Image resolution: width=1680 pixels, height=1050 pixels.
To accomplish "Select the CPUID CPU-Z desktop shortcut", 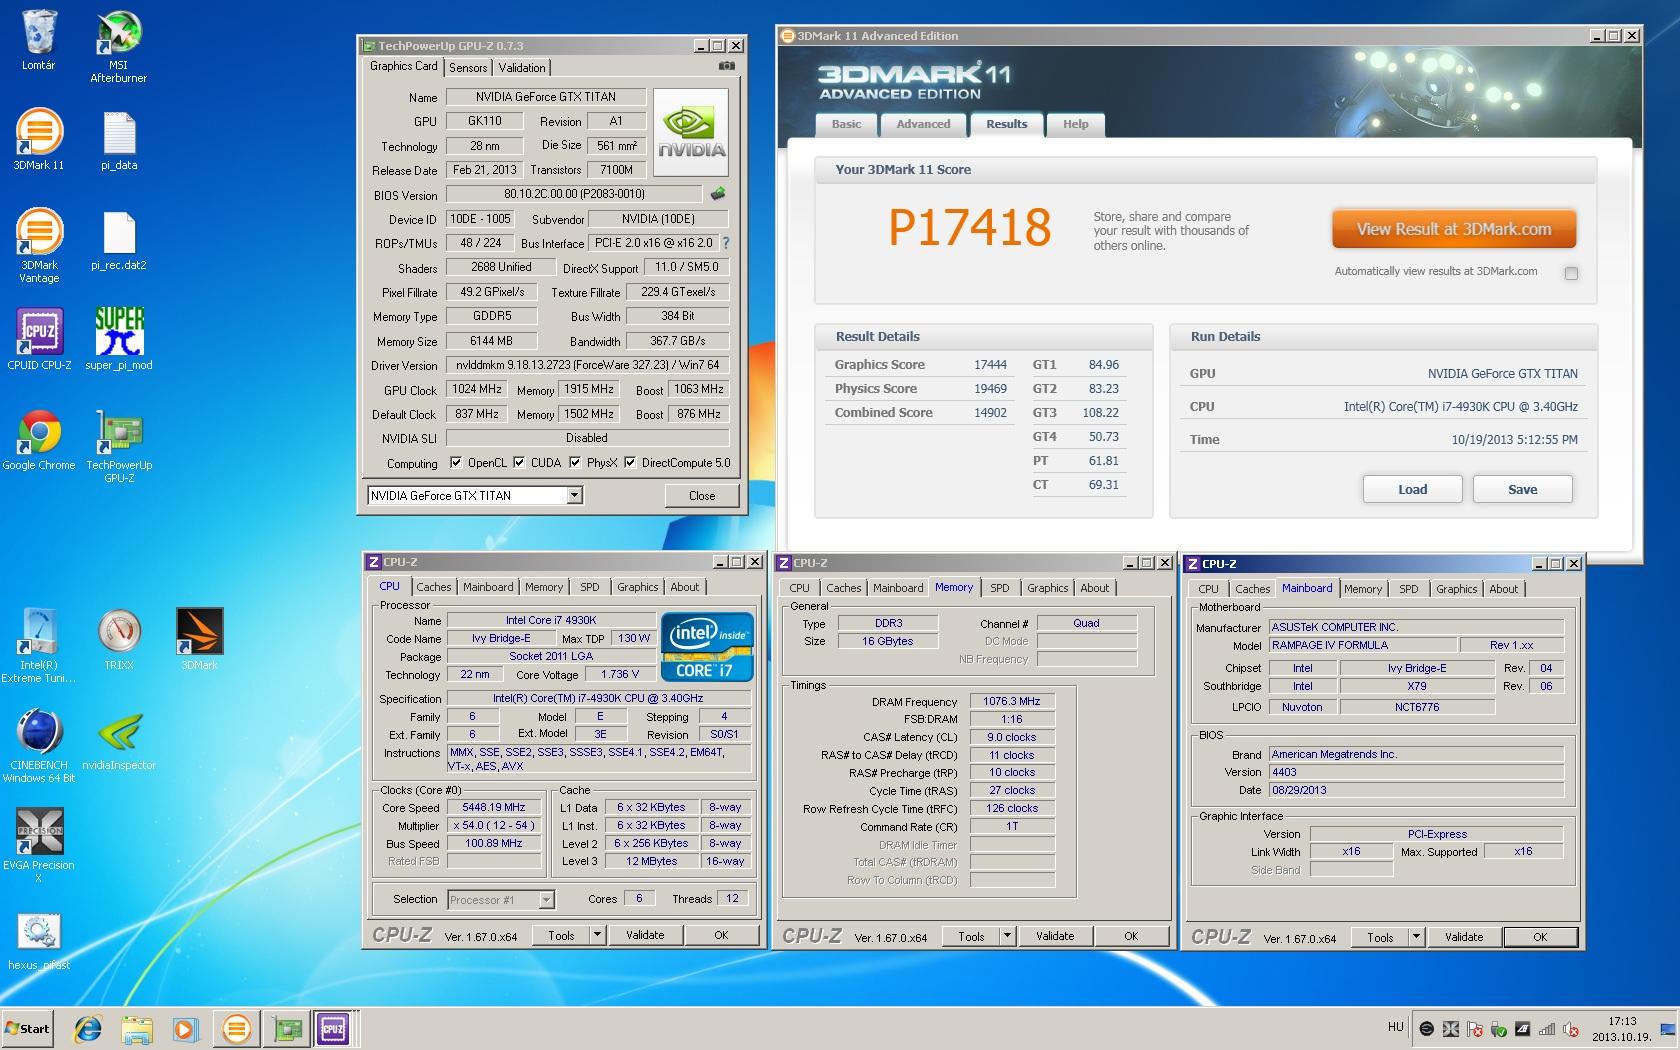I will 39,339.
